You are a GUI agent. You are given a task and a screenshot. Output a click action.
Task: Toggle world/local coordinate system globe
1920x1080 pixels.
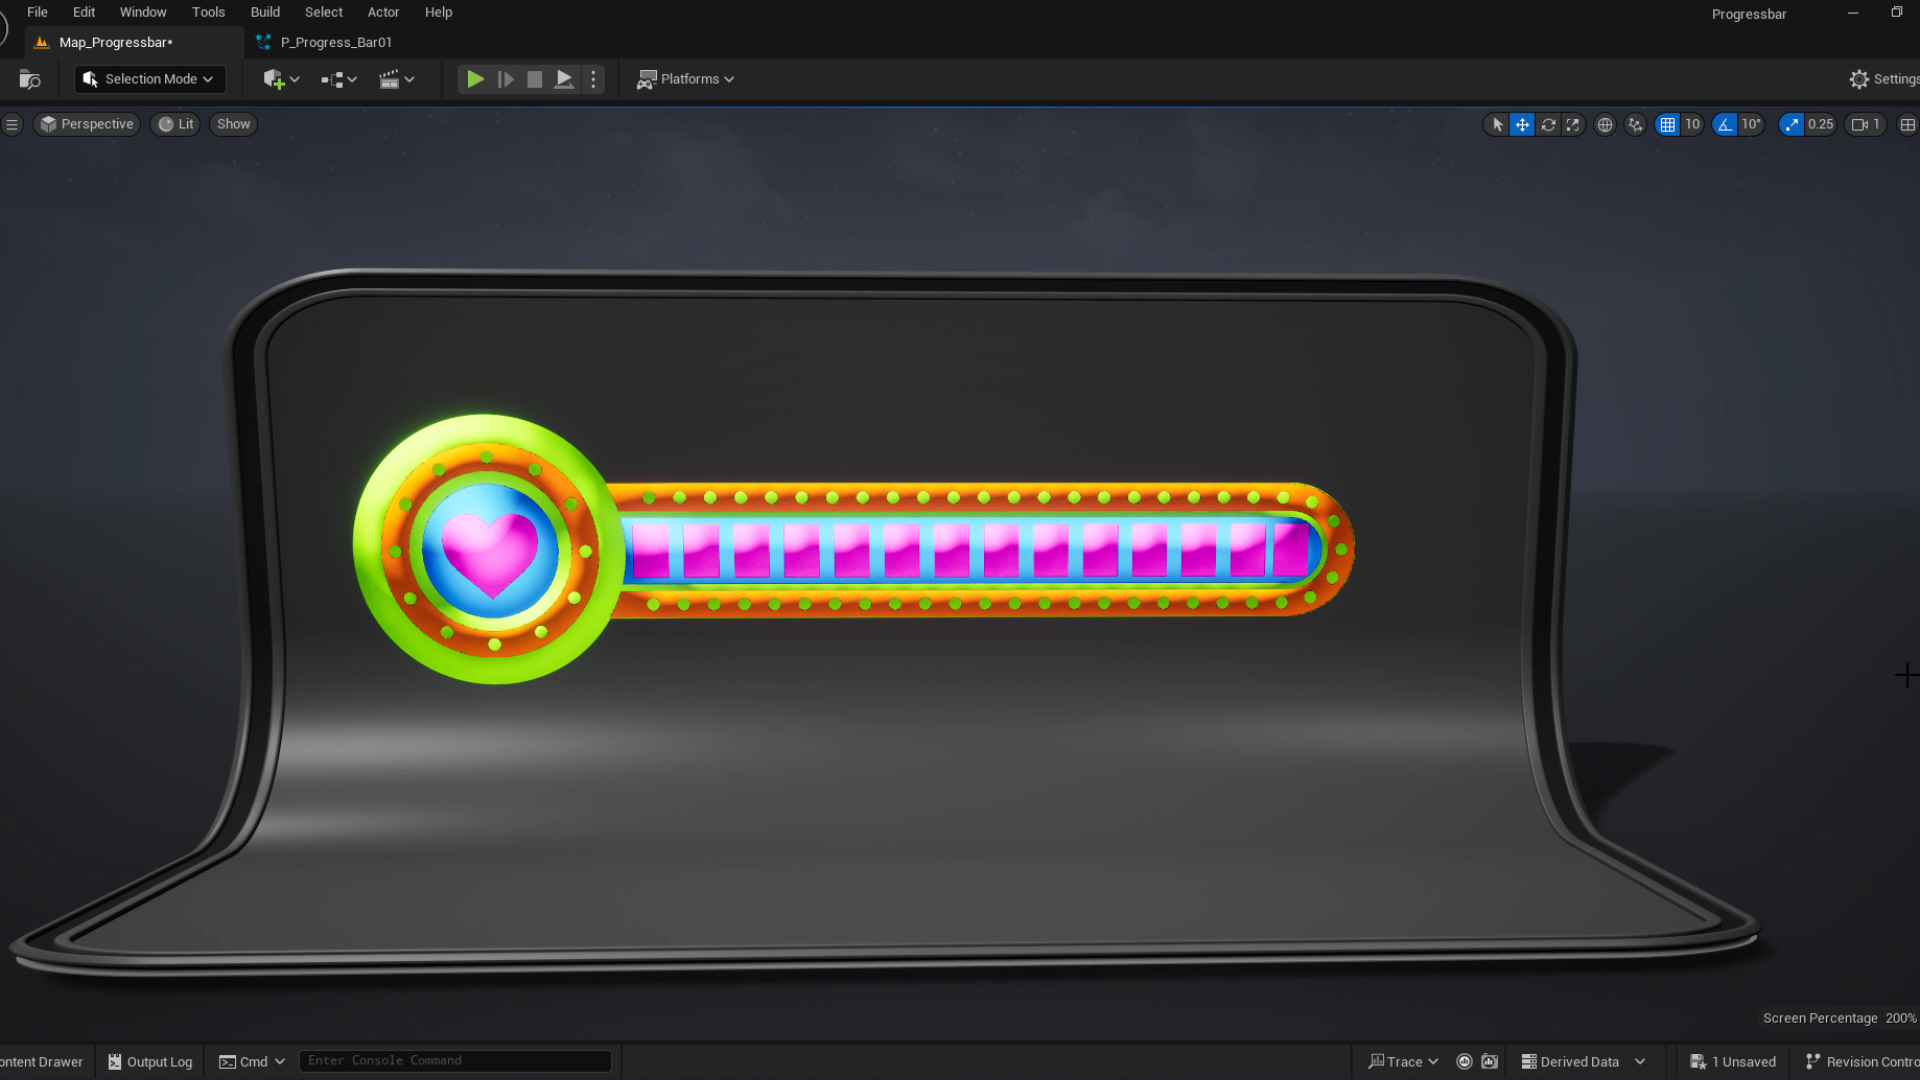click(1605, 125)
